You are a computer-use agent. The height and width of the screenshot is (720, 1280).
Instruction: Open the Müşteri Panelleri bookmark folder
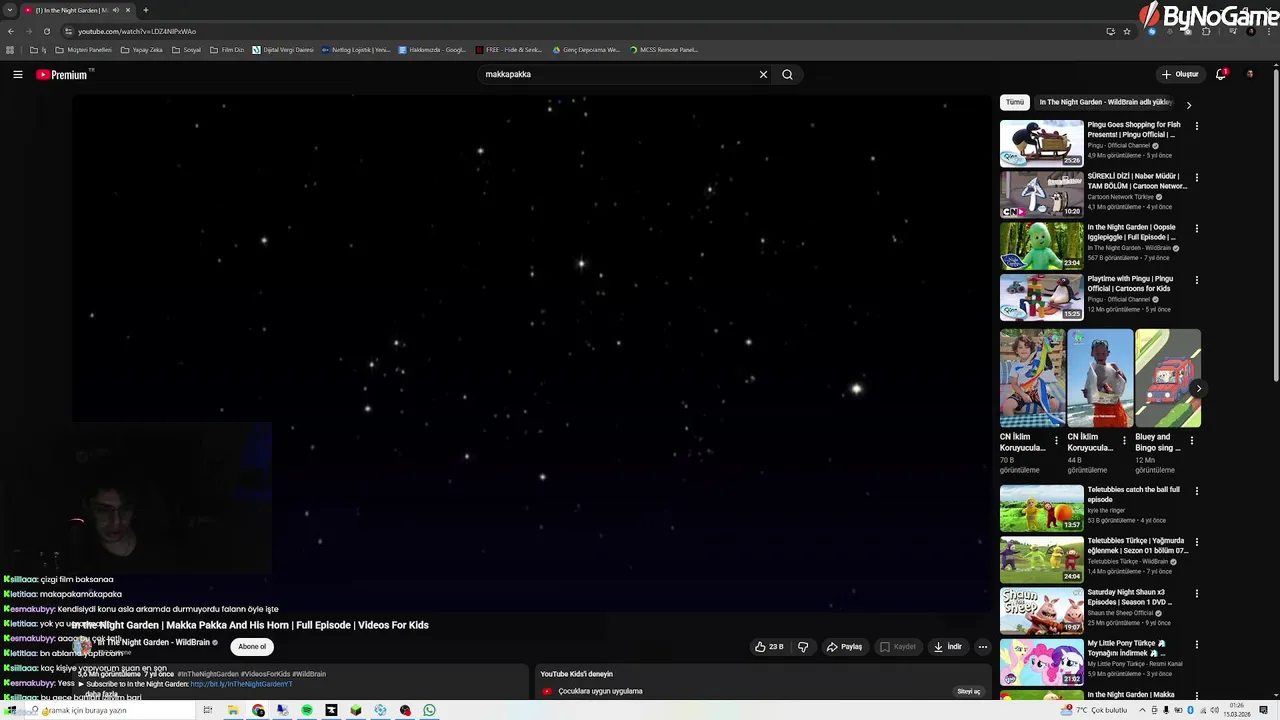(x=83, y=50)
